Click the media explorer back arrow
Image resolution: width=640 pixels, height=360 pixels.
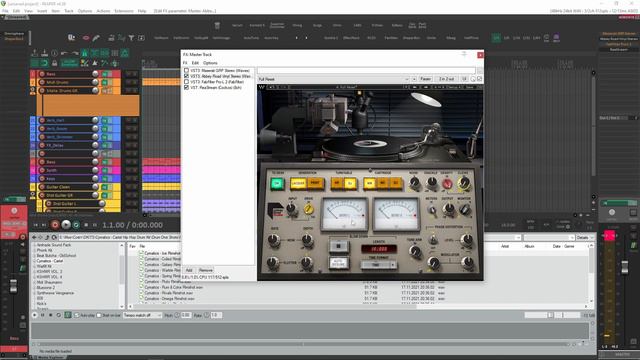click(34, 237)
